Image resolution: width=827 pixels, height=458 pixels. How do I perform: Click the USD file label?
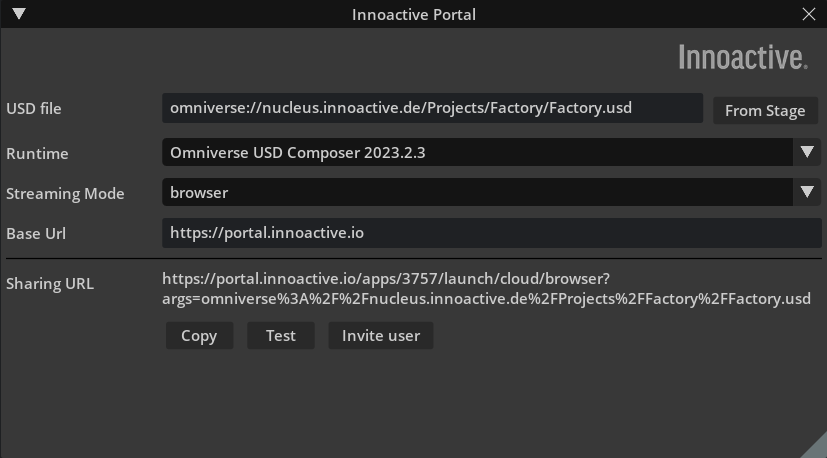34,109
